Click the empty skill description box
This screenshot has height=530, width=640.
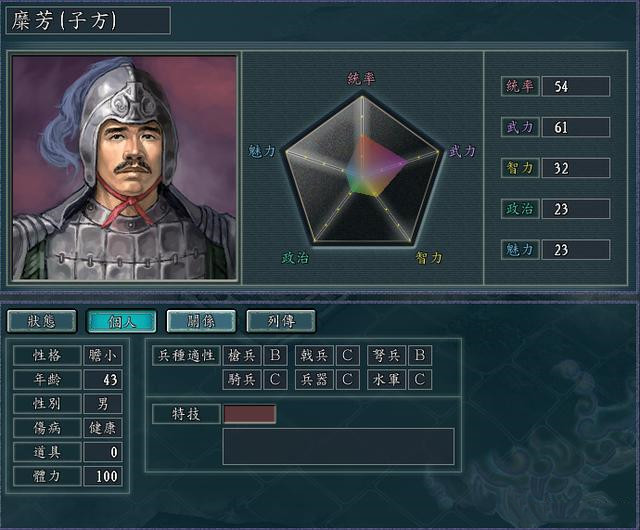338,446
